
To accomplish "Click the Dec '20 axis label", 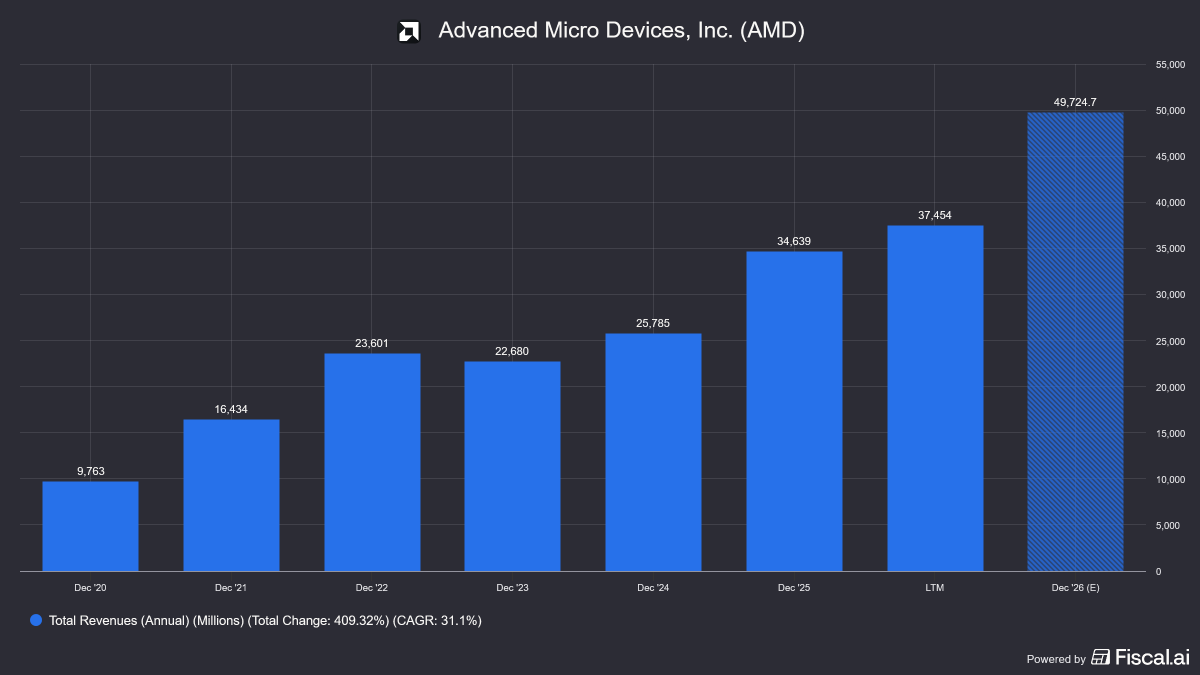I will point(90,587).
